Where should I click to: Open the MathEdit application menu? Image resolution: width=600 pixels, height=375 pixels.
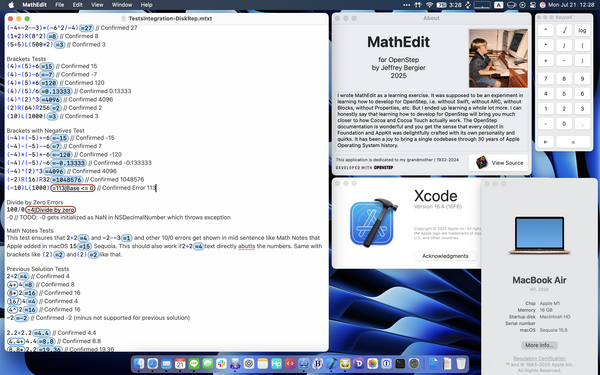(34, 5)
